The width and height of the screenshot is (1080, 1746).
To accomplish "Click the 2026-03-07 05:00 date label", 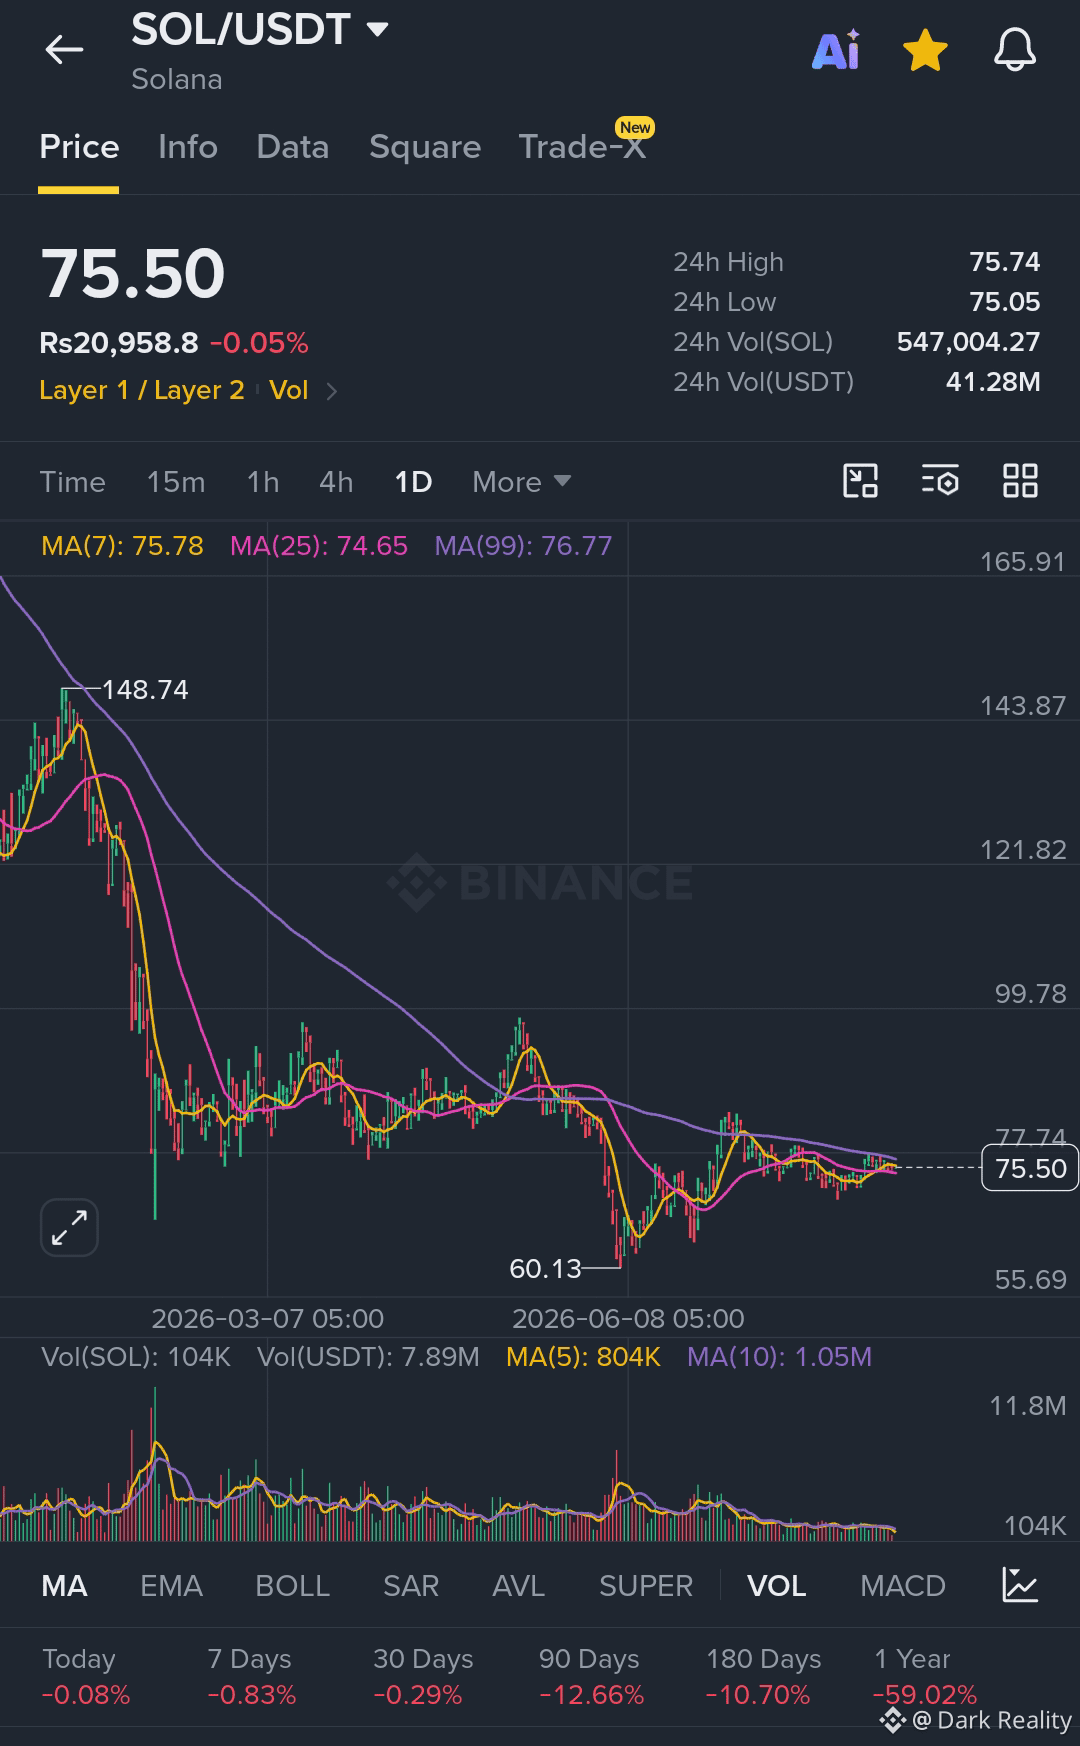I will [267, 1319].
